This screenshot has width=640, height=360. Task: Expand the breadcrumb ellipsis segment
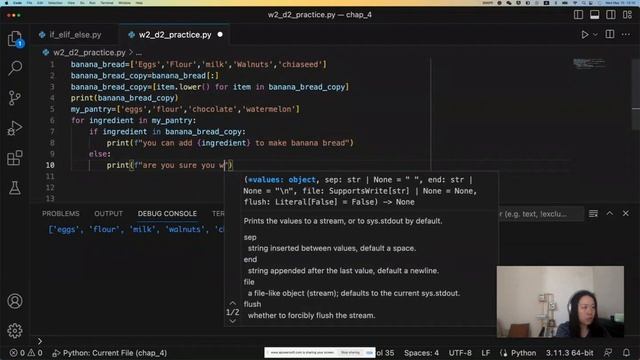[x=139, y=53]
